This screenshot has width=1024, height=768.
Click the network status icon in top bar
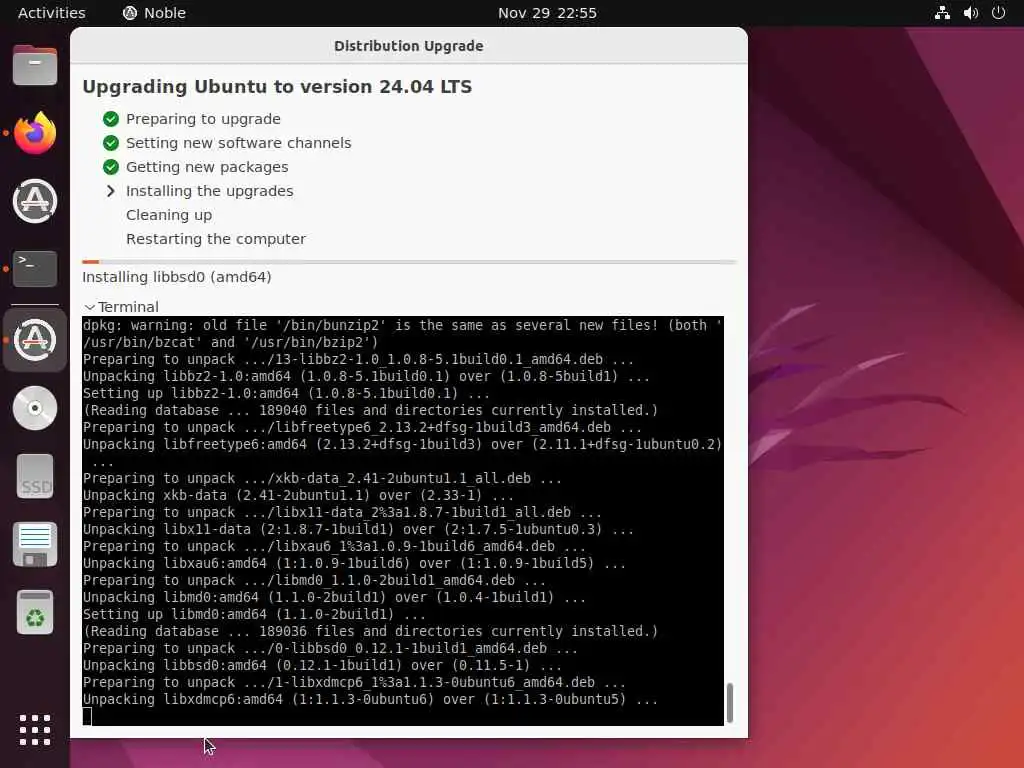click(x=942, y=13)
